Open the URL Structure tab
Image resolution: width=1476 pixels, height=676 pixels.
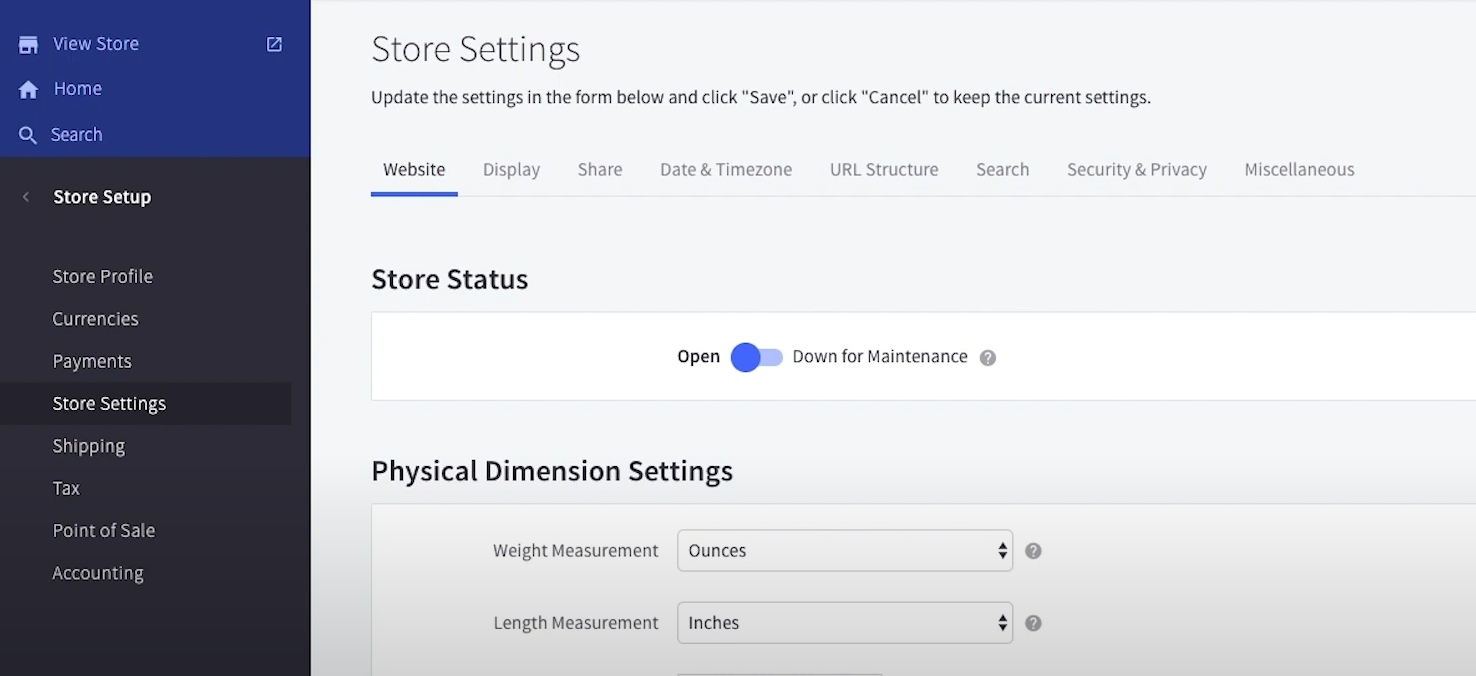click(x=884, y=170)
